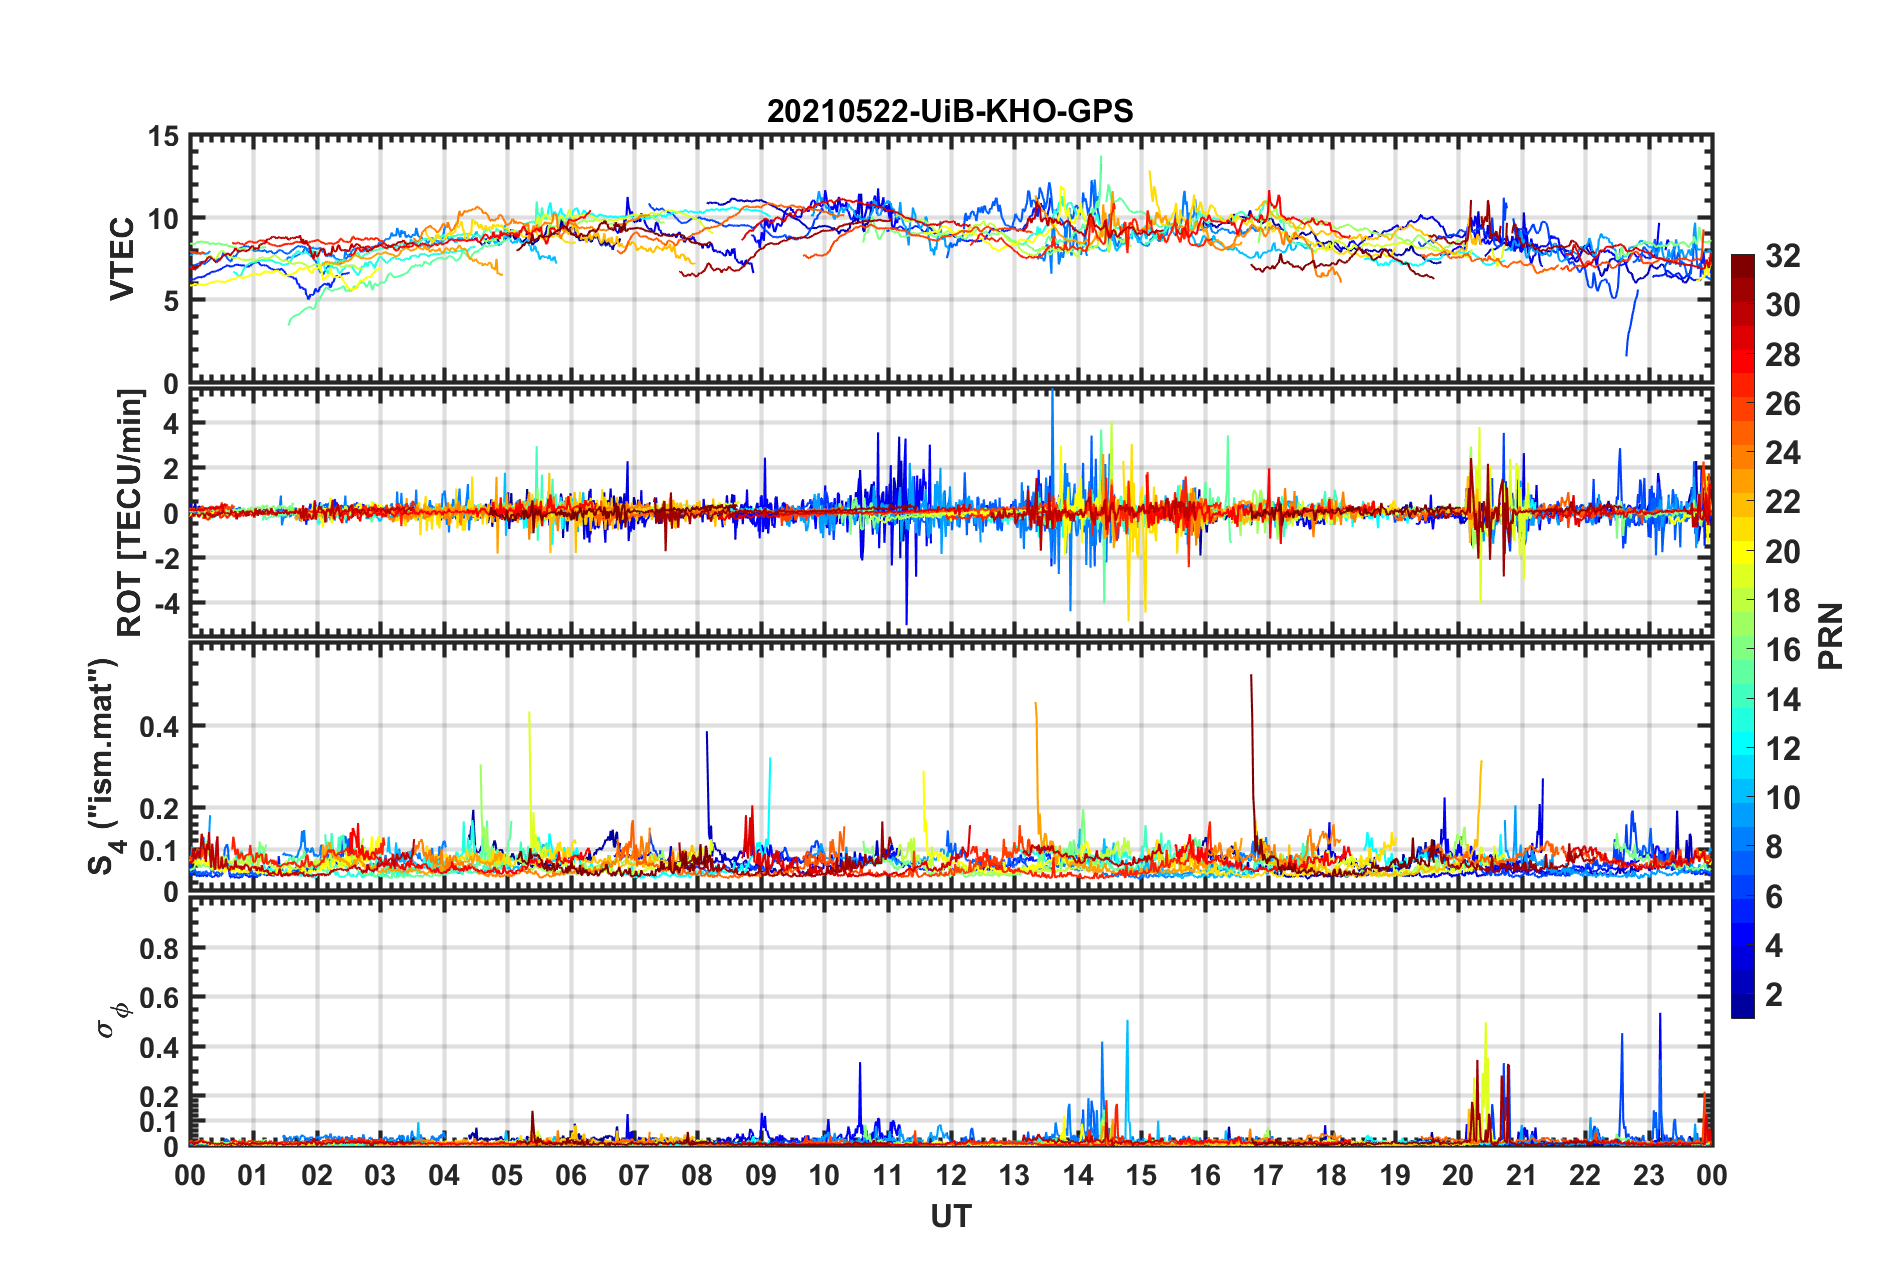This screenshot has height=1272, width=1902.
Task: Click the -4 tick on ROT axis
Action: pyautogui.click(x=165, y=604)
